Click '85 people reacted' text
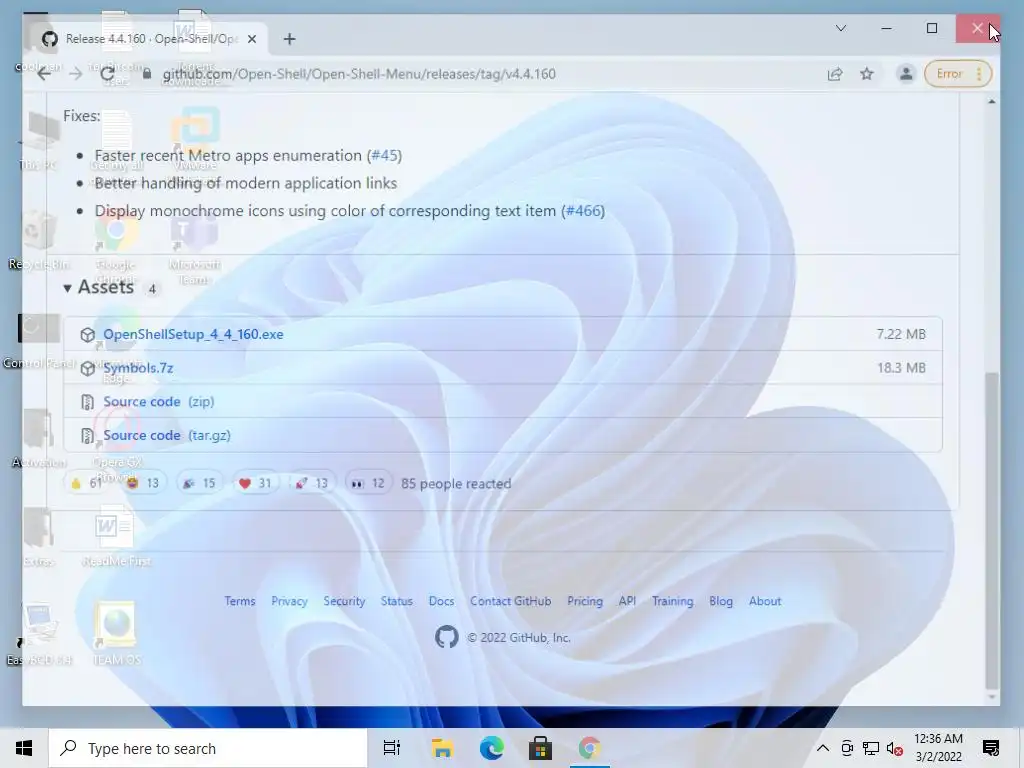This screenshot has height=768, width=1024. [x=456, y=483]
